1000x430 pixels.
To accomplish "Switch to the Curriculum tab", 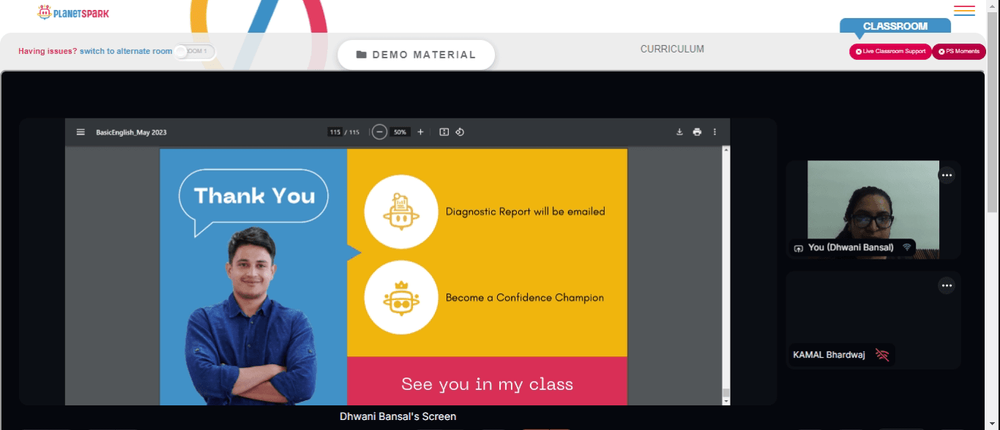I will point(672,49).
